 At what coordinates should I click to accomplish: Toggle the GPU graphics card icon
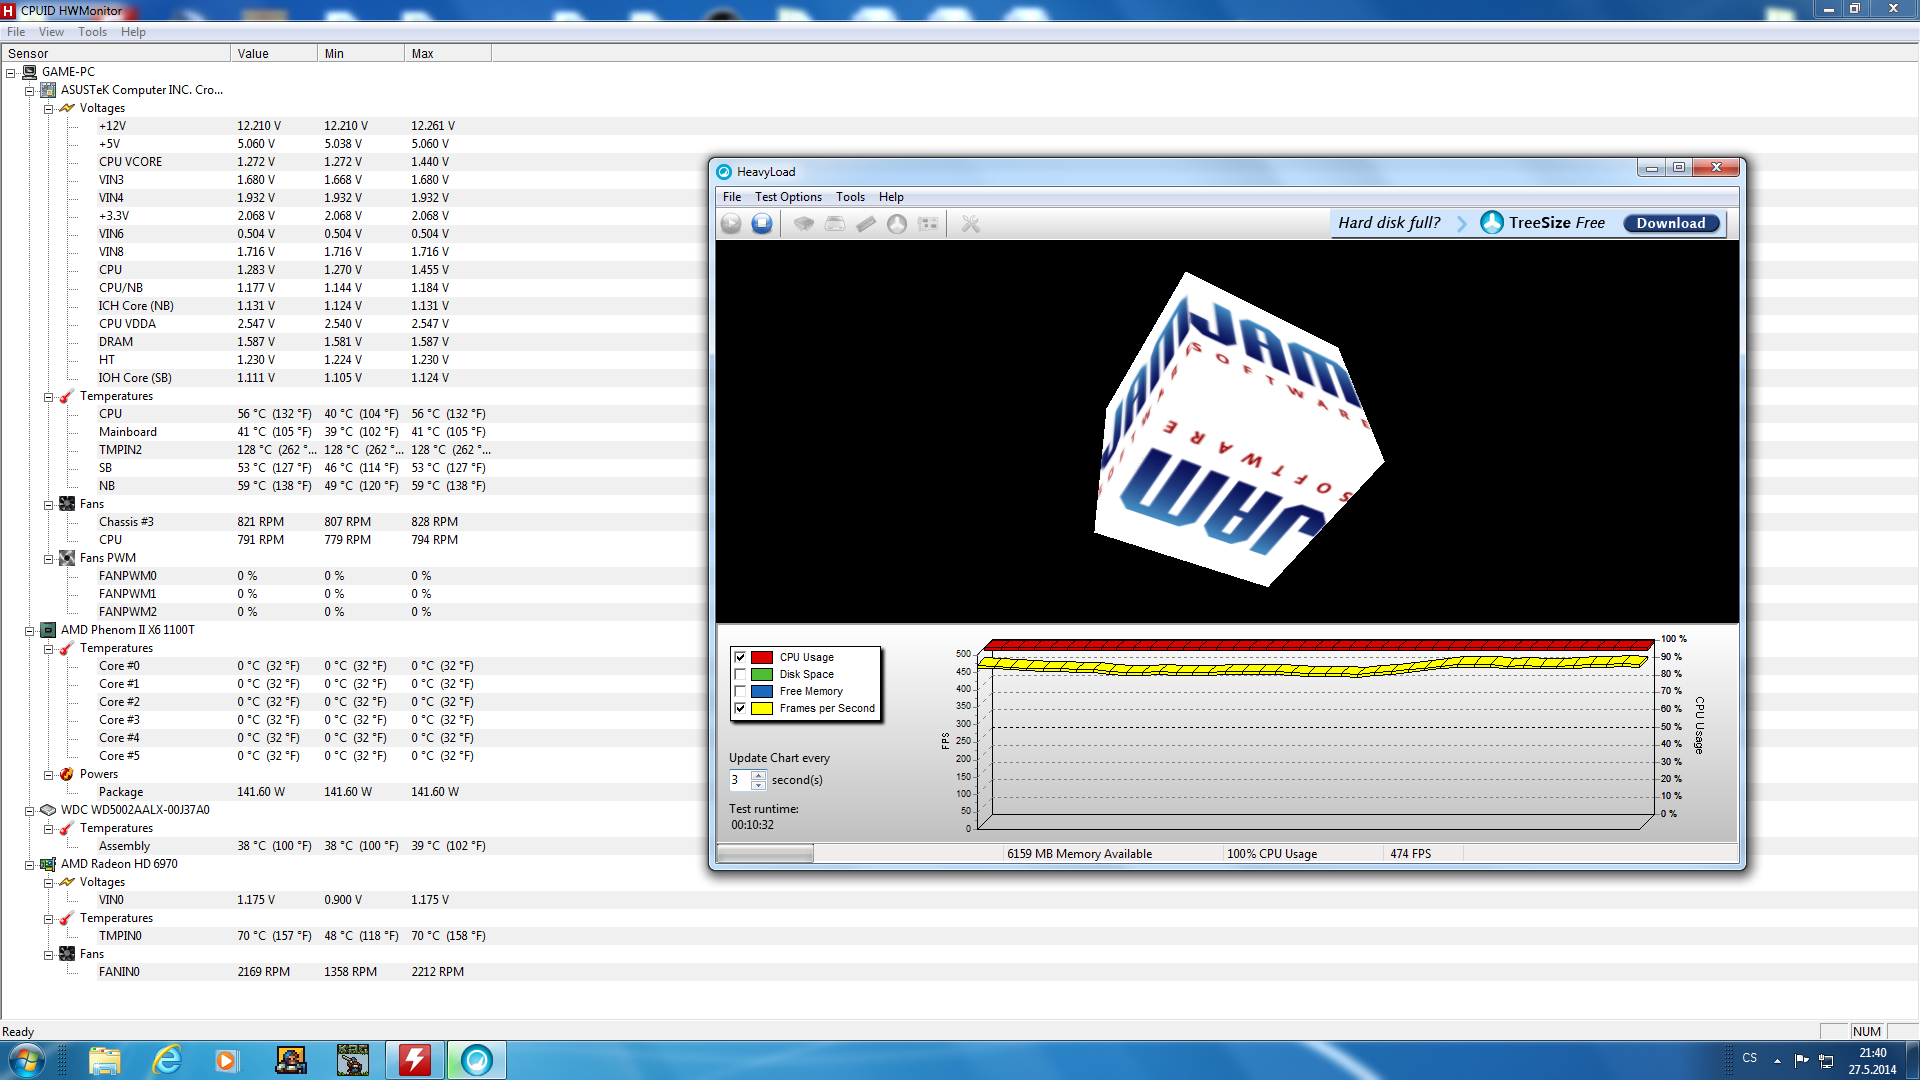(x=928, y=224)
